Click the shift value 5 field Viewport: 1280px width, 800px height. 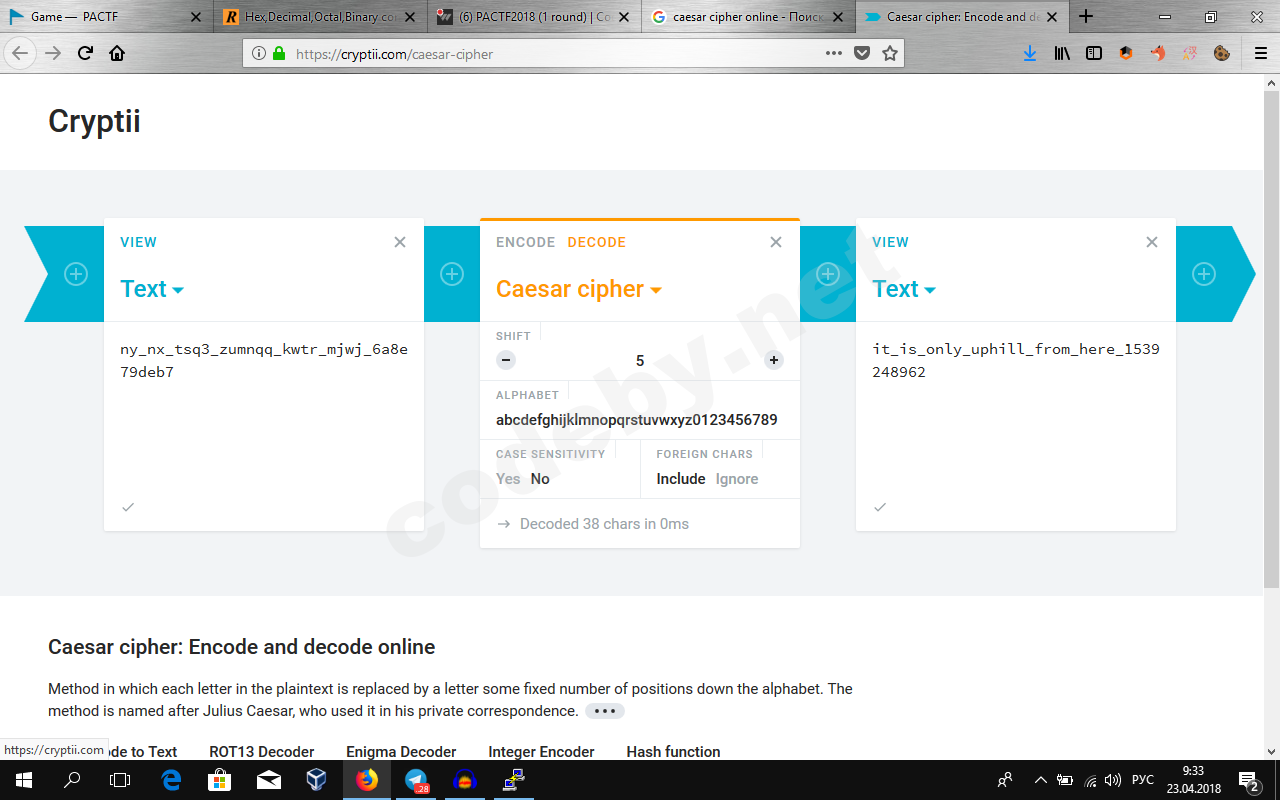tap(640, 360)
